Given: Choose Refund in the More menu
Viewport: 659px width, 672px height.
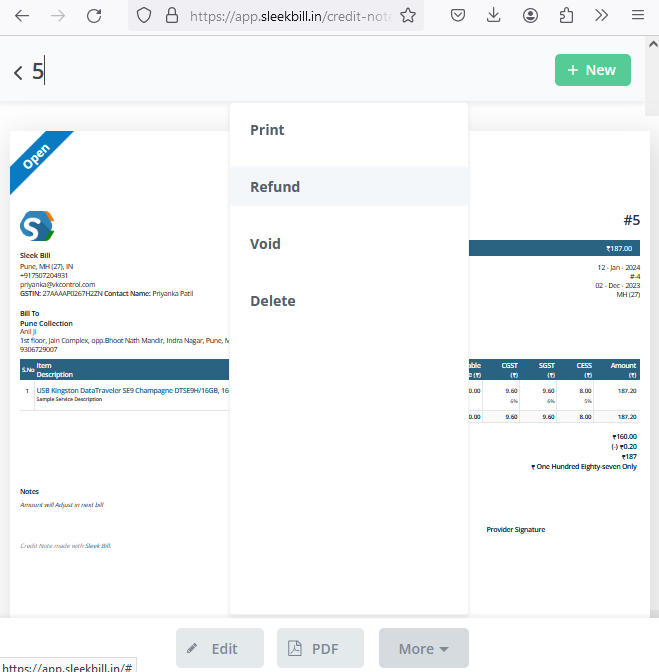Looking at the screenshot, I should click(x=275, y=187).
